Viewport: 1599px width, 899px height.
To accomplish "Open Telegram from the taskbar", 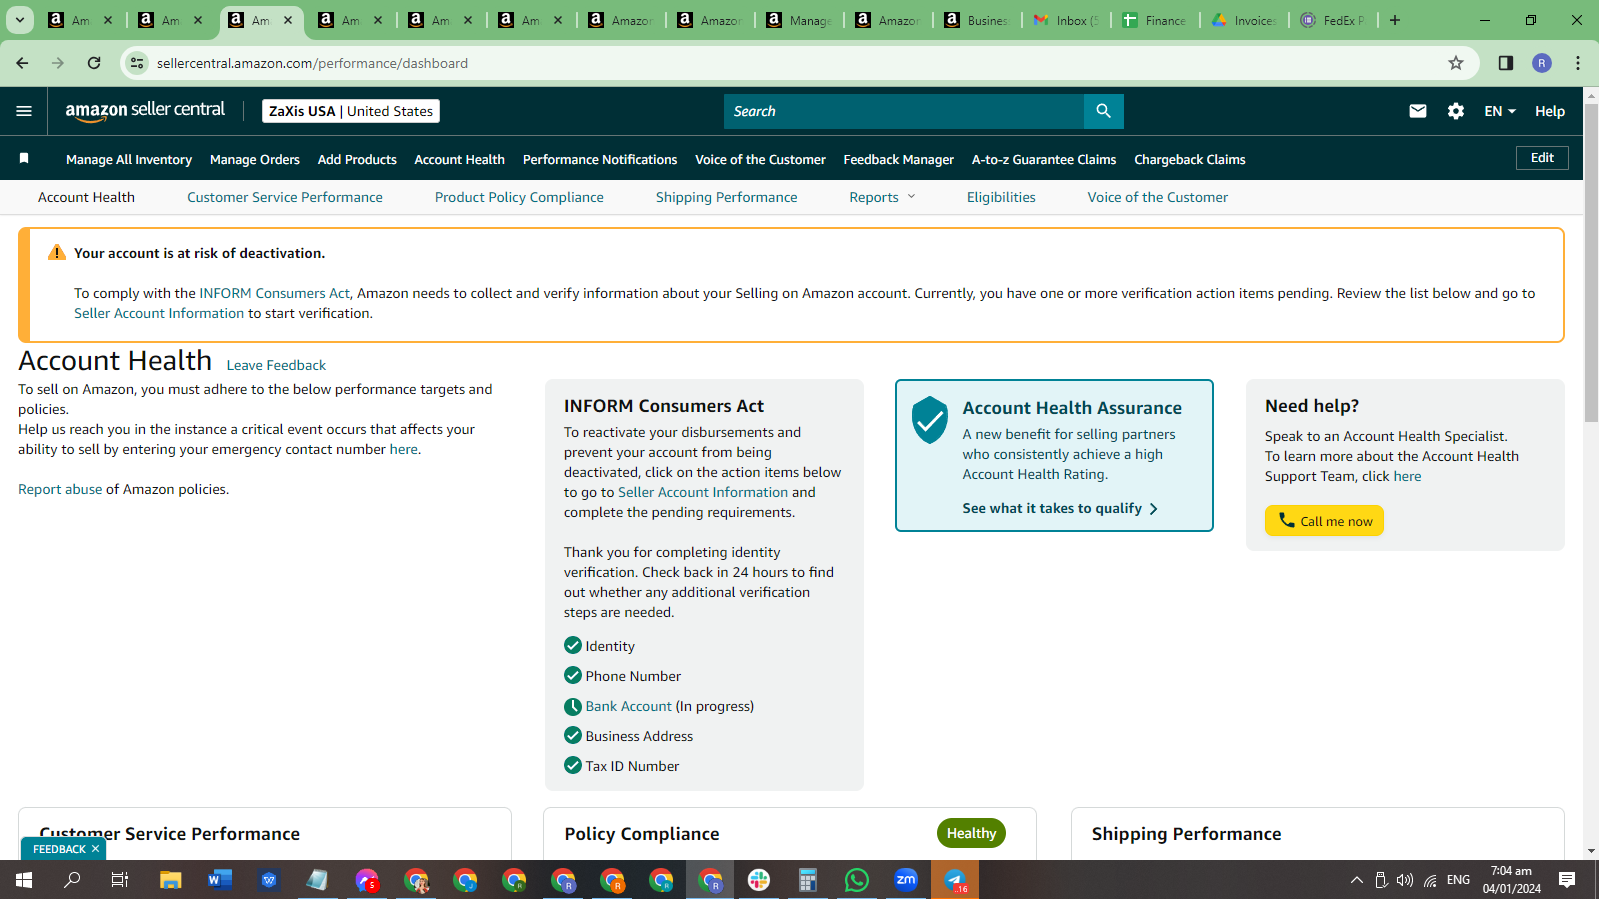I will click(x=955, y=880).
